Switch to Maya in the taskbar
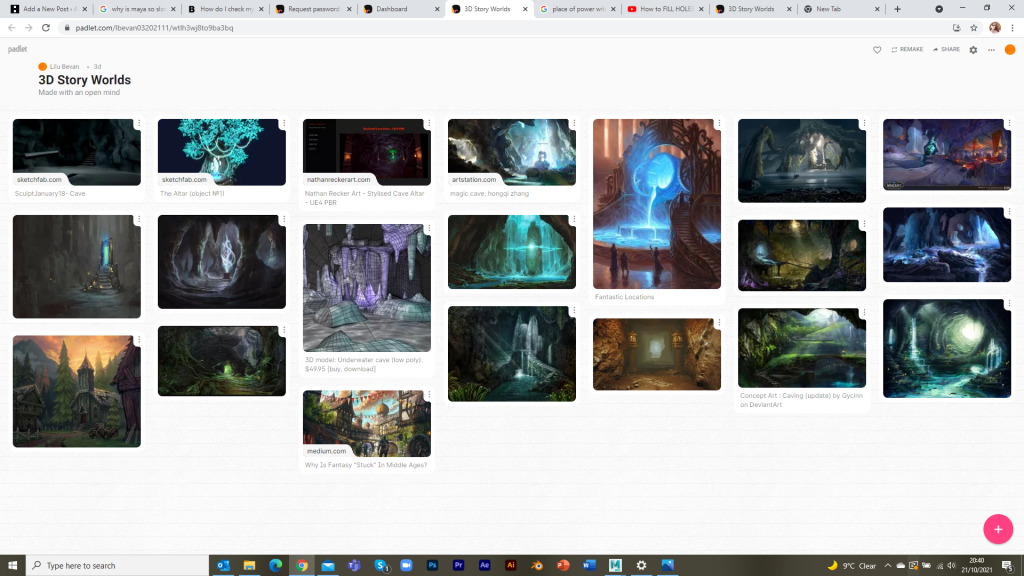Image resolution: width=1024 pixels, height=576 pixels. click(x=615, y=566)
